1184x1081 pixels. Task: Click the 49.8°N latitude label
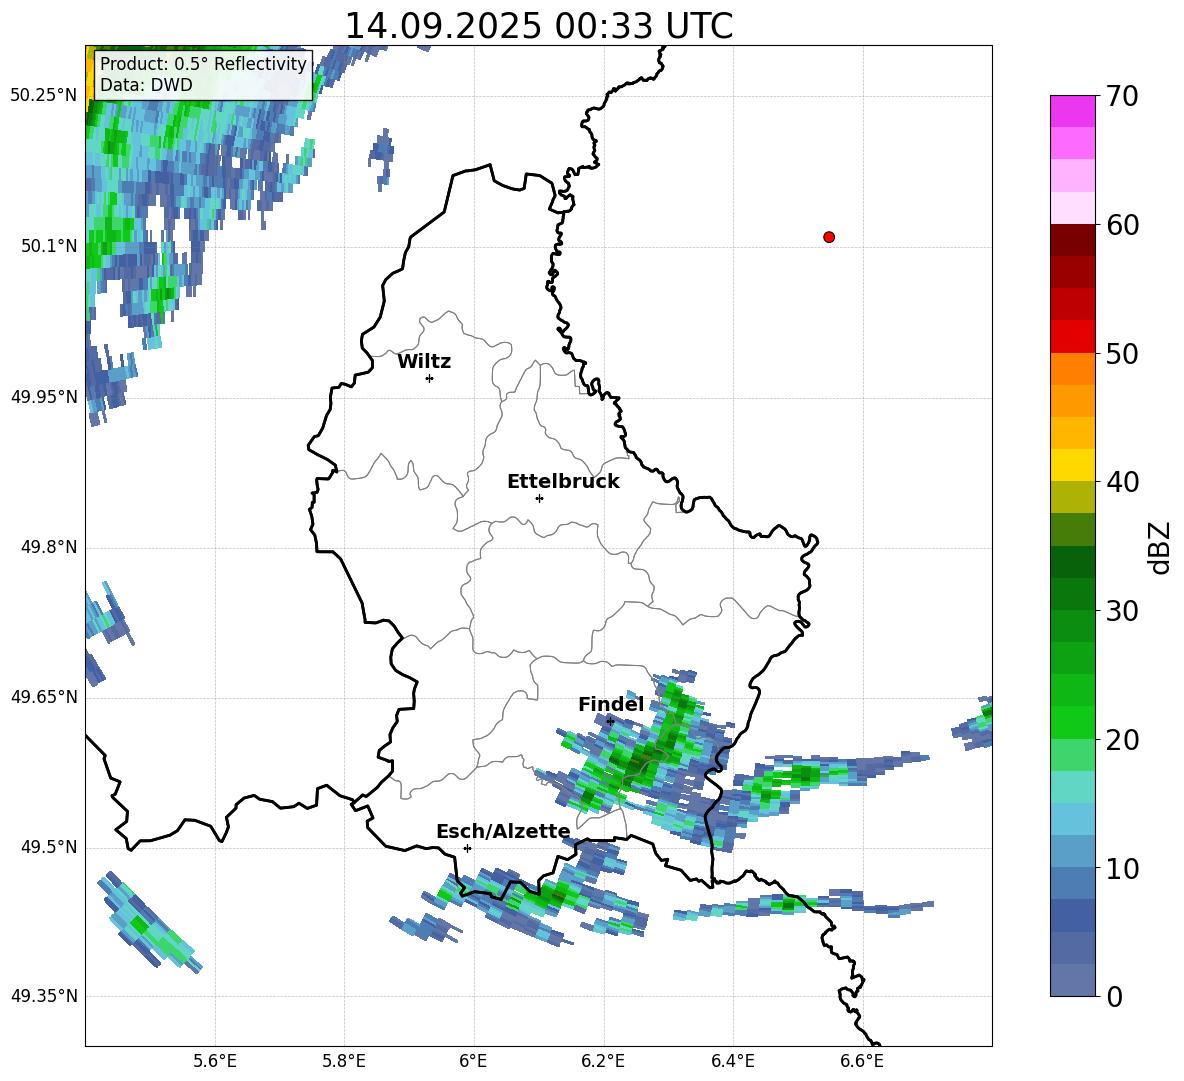49,547
